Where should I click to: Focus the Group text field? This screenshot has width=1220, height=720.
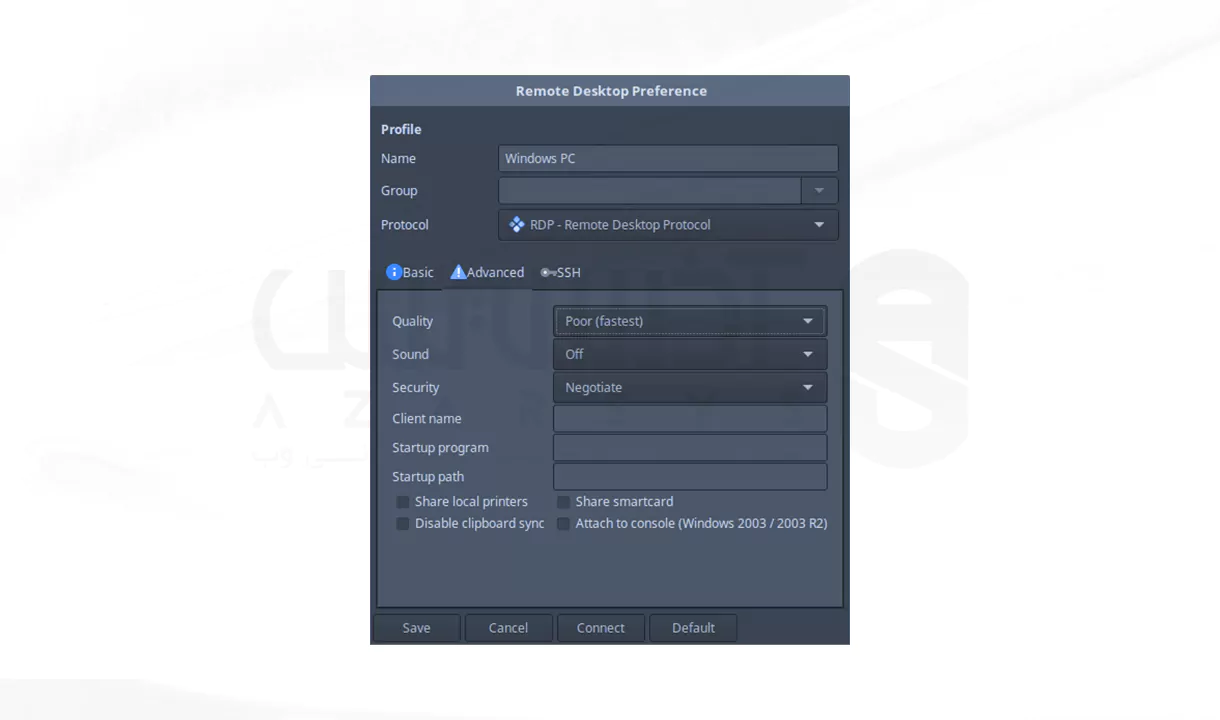650,191
